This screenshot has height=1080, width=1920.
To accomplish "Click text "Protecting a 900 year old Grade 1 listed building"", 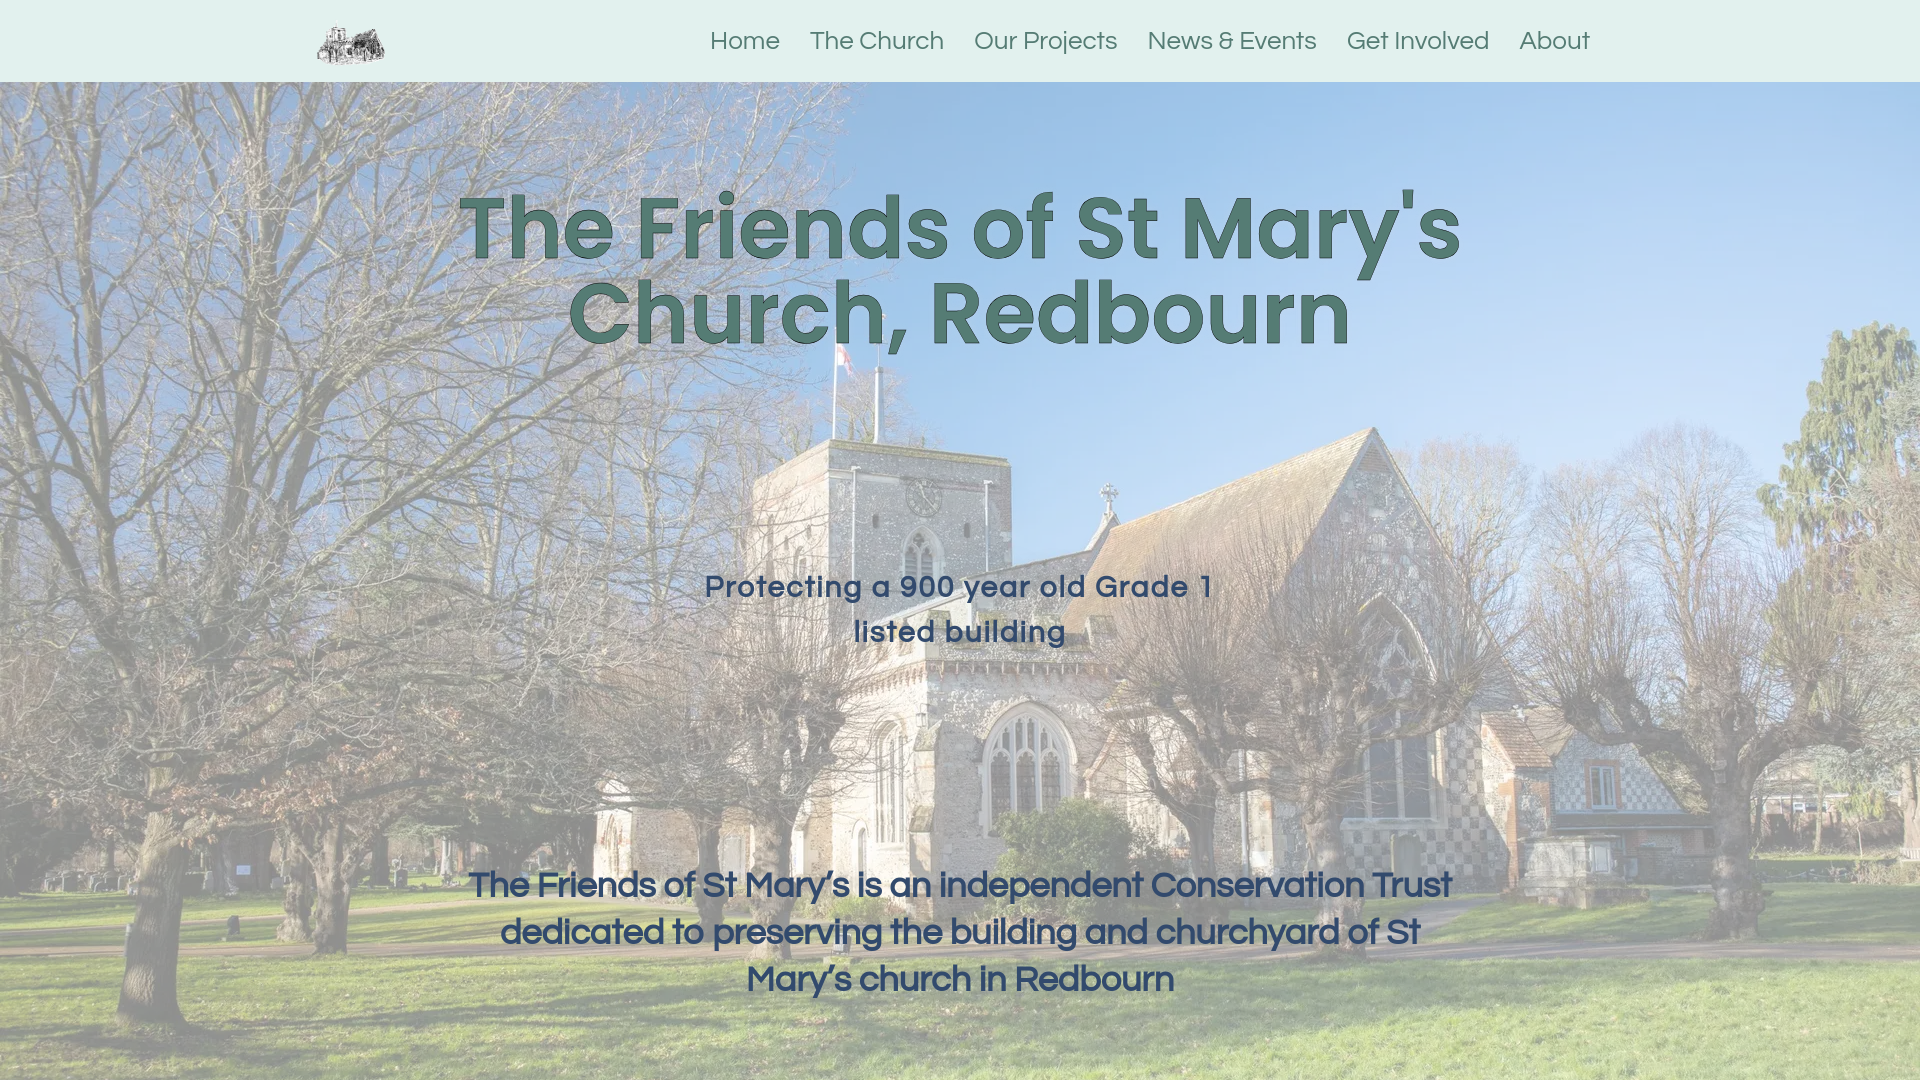I will [960, 610].
